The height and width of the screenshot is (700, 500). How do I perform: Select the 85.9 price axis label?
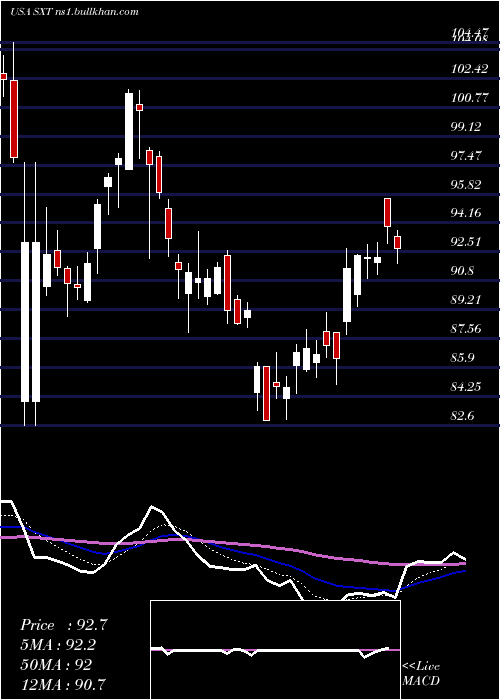462,358
